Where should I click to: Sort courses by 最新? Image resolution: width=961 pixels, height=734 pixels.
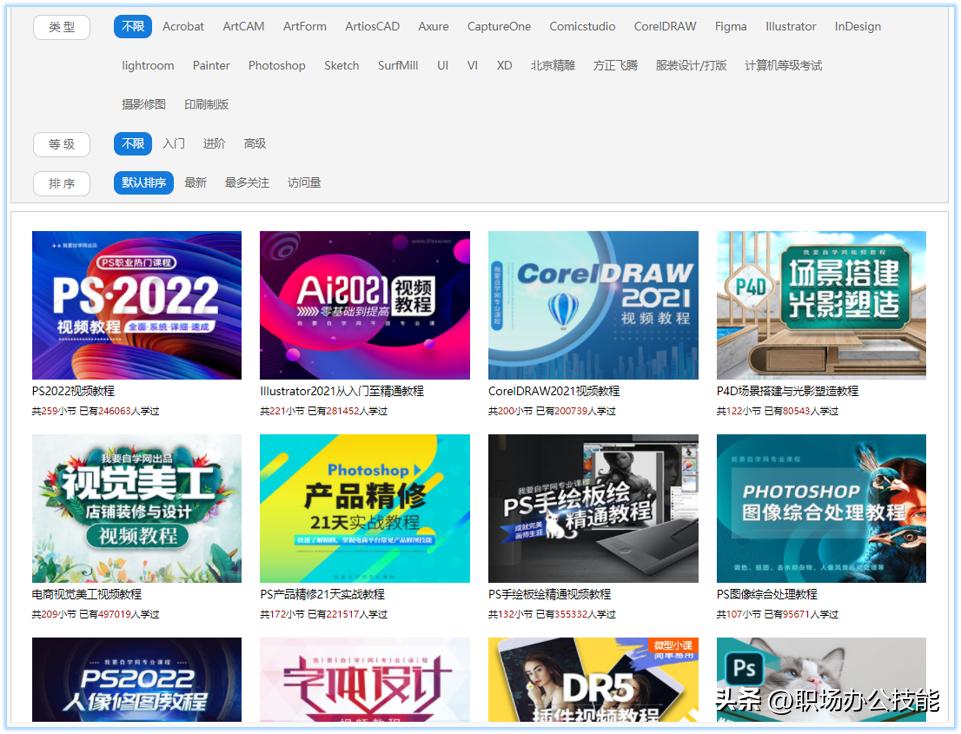click(195, 183)
